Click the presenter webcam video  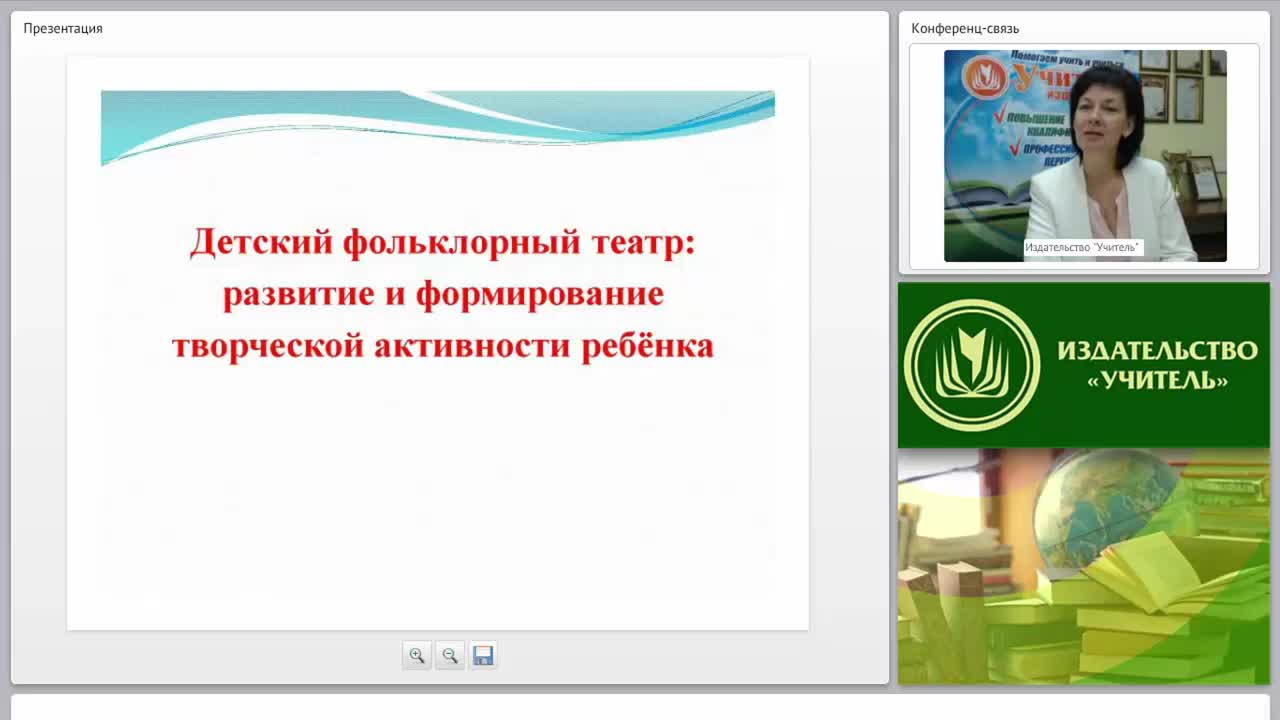1085,156
